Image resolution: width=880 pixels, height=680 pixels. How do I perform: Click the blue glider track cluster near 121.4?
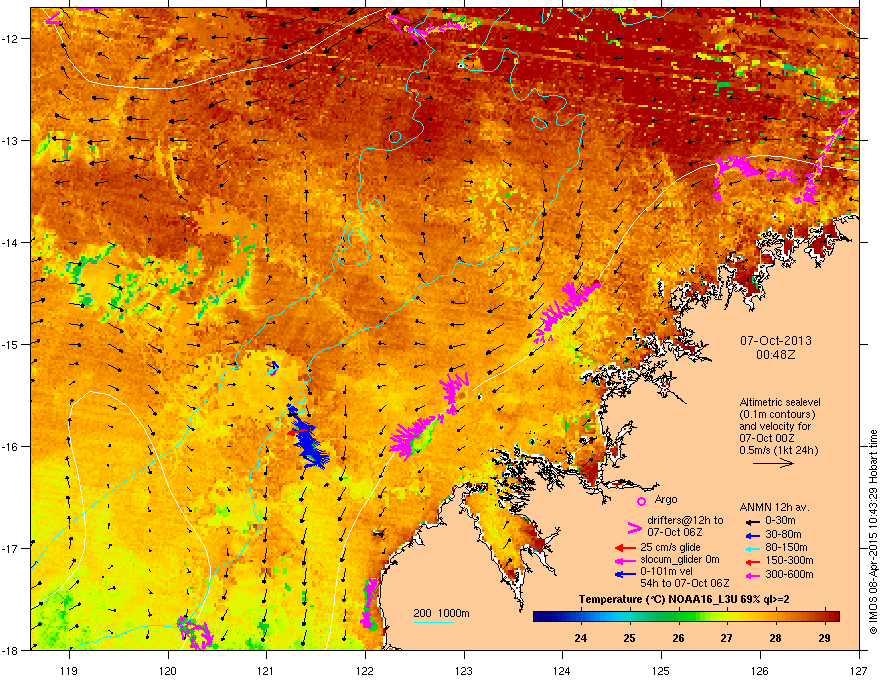[307, 438]
